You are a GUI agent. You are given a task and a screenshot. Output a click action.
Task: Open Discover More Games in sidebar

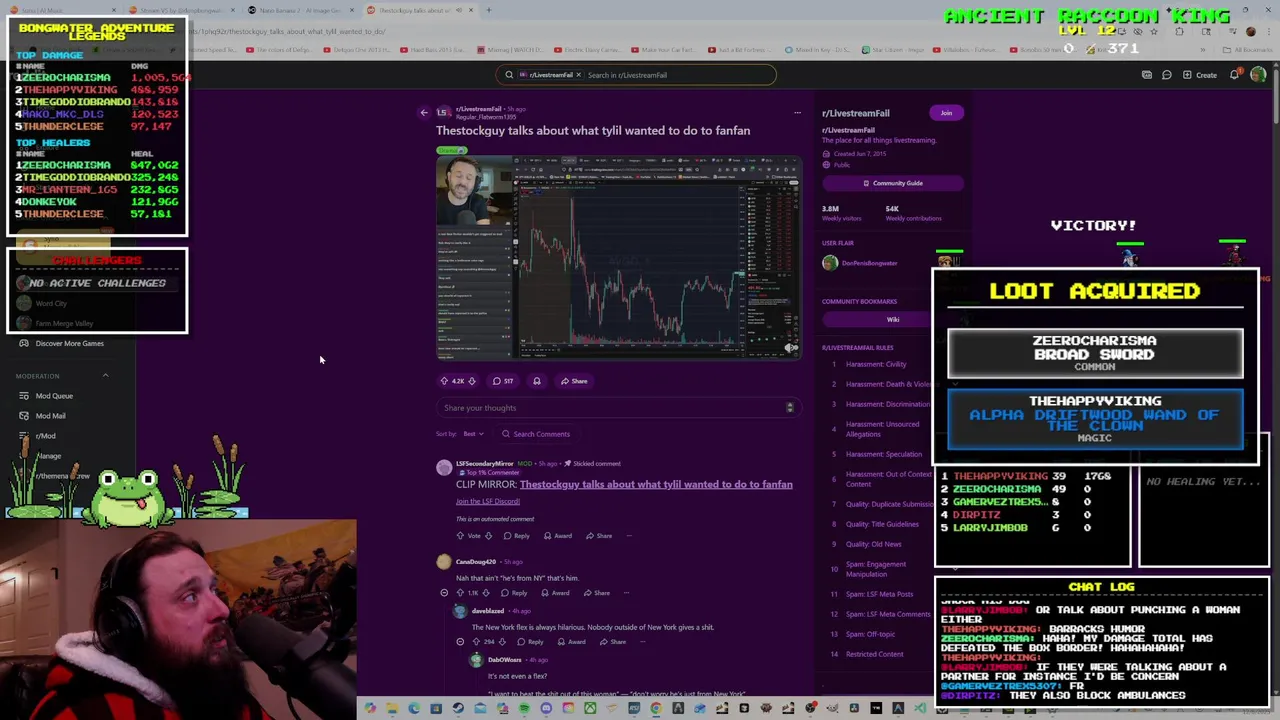69,343
